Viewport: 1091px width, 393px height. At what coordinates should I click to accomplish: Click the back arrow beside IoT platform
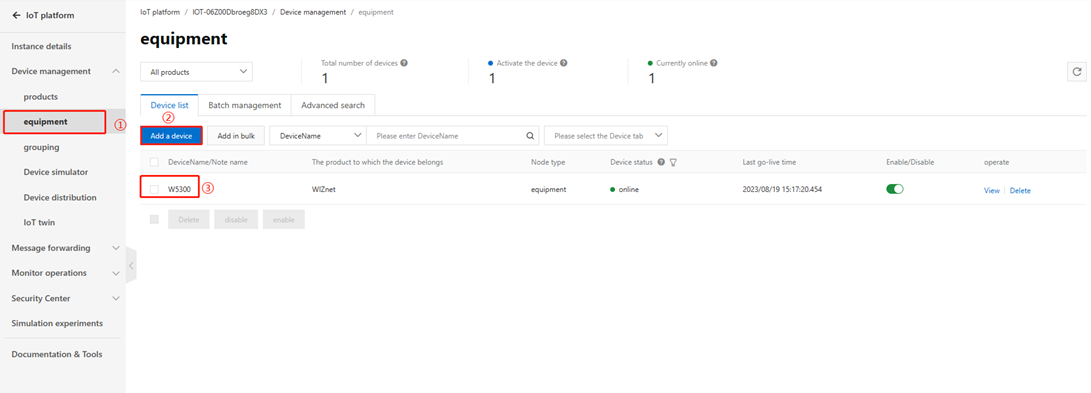click(17, 15)
